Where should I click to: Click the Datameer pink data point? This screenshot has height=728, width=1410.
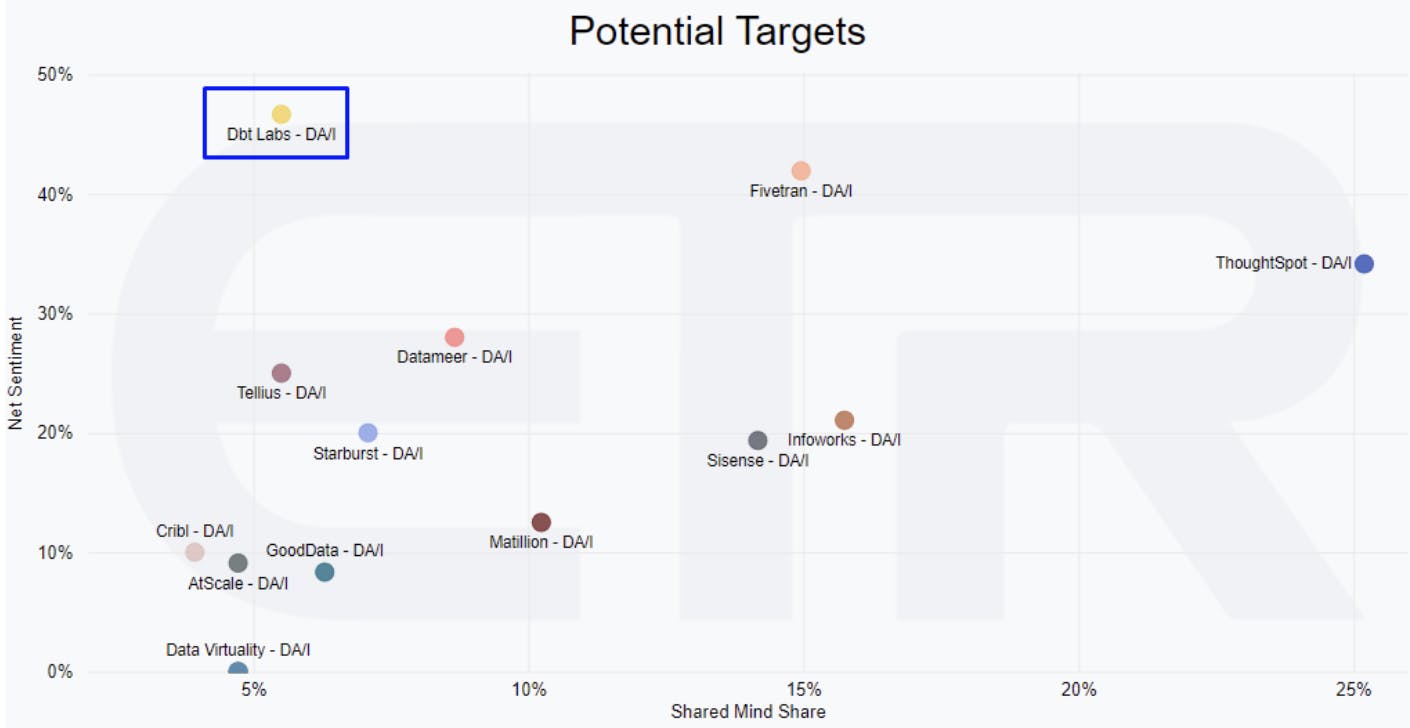(x=454, y=337)
